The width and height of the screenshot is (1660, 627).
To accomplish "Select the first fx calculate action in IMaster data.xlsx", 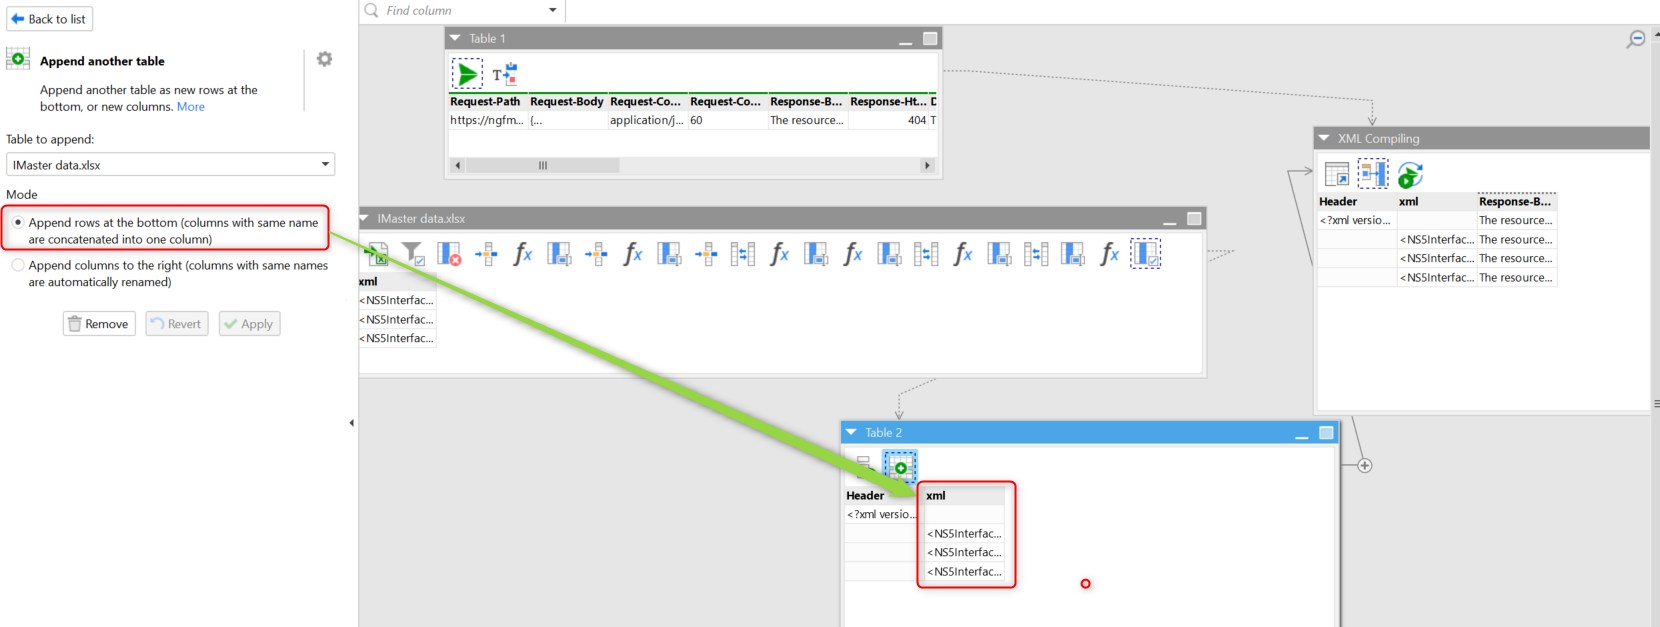I will 523,254.
